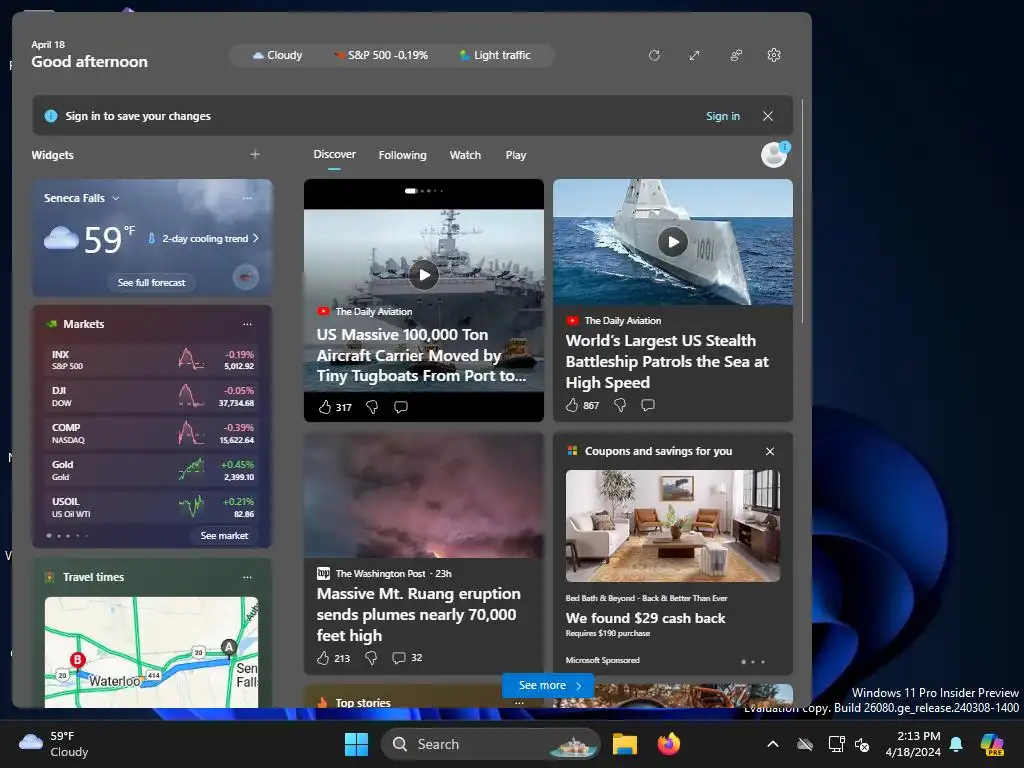The width and height of the screenshot is (1024, 768).
Task: Click Sign in link
Action: pos(722,116)
